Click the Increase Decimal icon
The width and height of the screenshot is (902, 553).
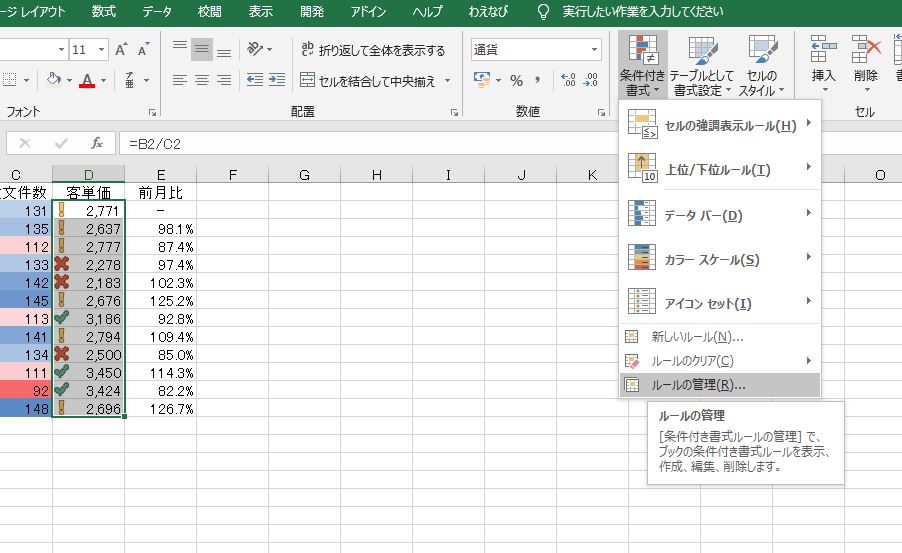pyautogui.click(x=568, y=81)
